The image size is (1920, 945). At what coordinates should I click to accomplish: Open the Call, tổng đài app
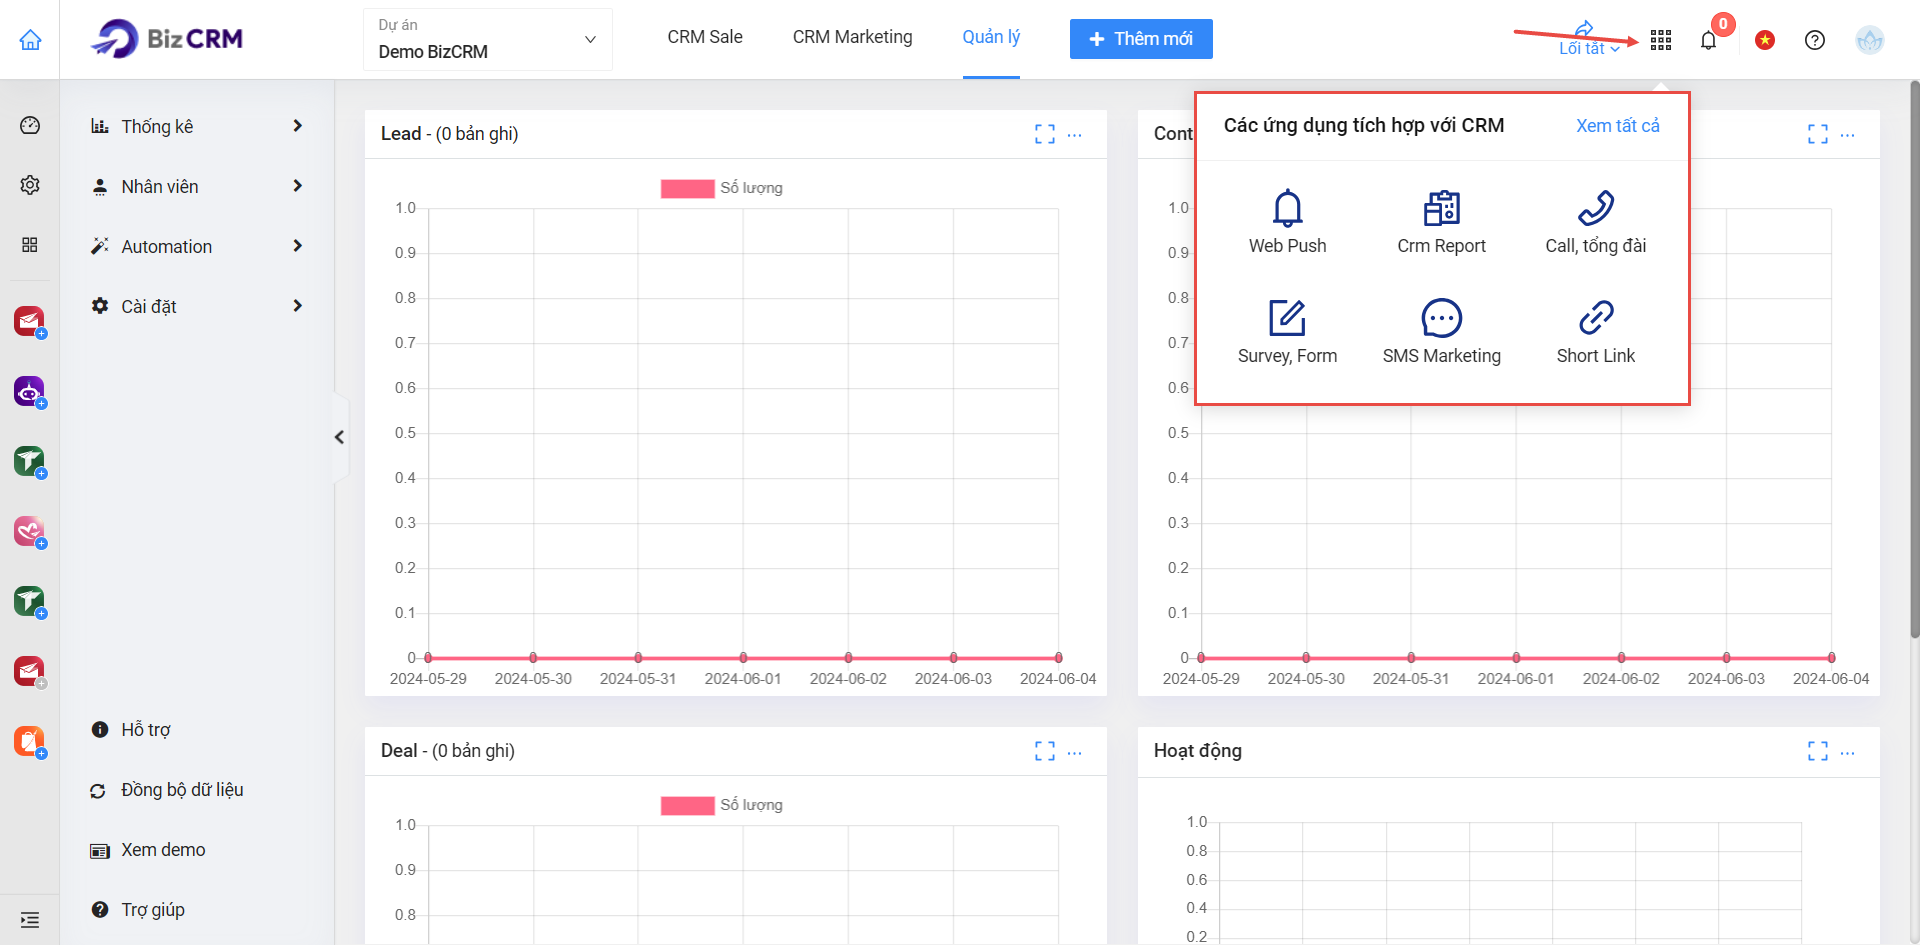click(x=1595, y=221)
